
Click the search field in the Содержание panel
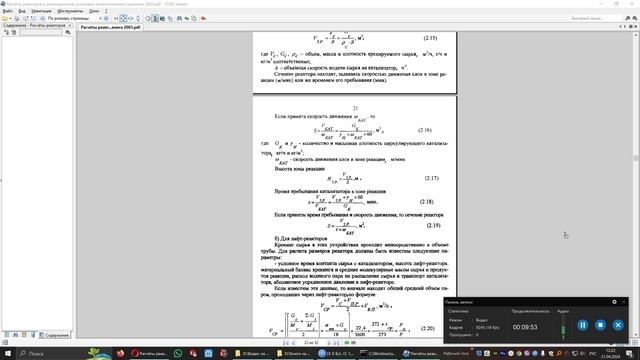[x=40, y=32]
